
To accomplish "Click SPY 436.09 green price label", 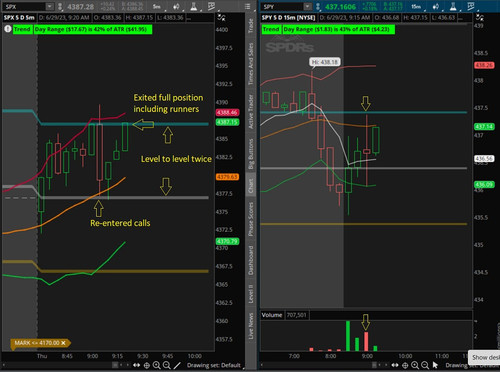I will point(484,185).
